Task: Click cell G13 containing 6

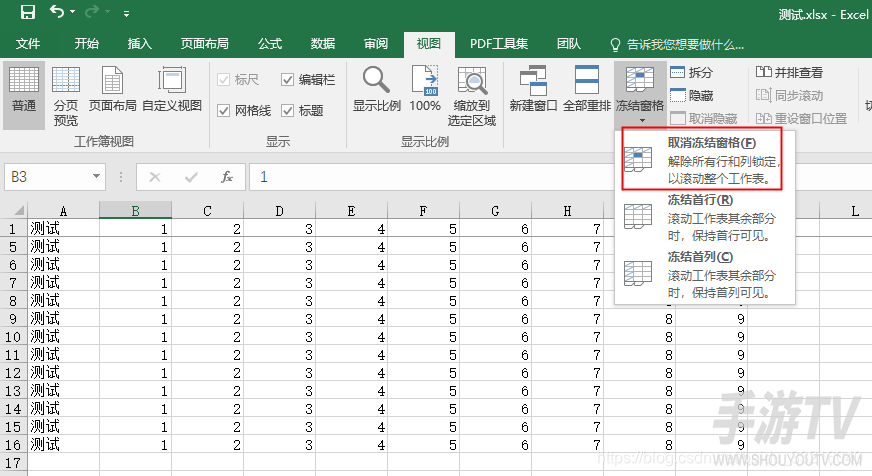Action: 496,391
